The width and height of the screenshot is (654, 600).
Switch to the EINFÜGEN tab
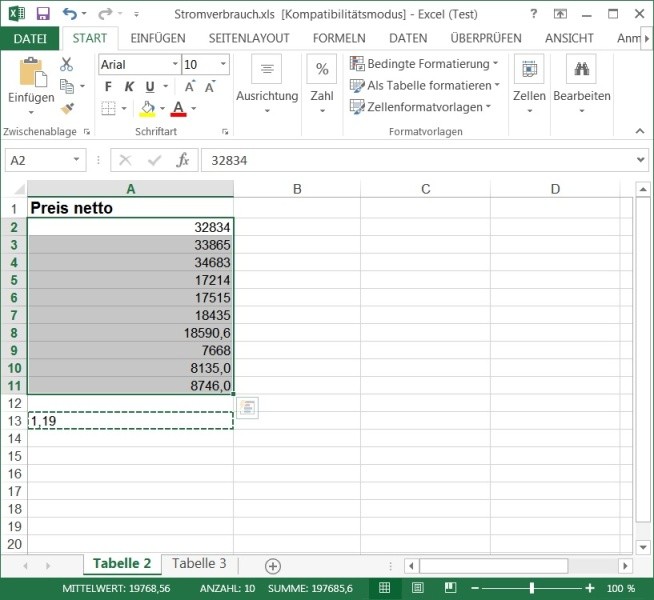pos(158,38)
